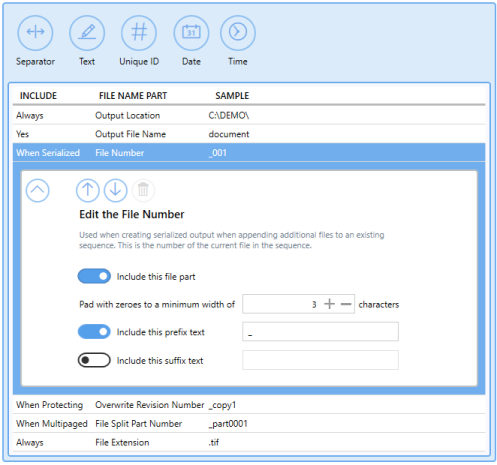Click the 'When Protecting' include cell

tap(49, 405)
